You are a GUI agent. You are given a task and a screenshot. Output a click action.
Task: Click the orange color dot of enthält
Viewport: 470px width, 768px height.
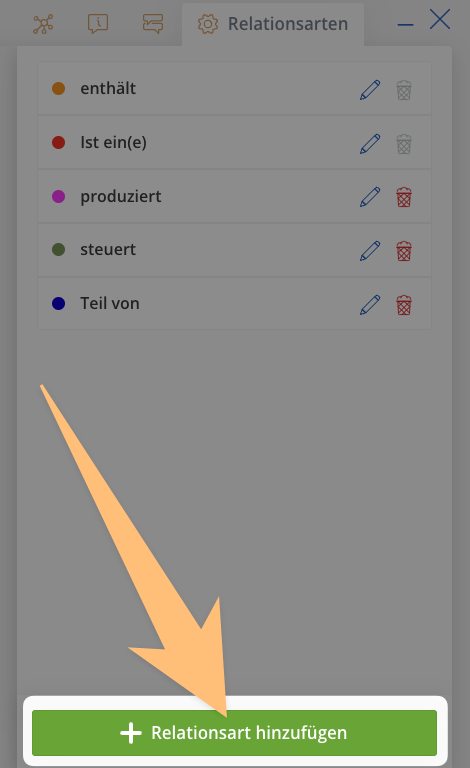[x=59, y=89]
